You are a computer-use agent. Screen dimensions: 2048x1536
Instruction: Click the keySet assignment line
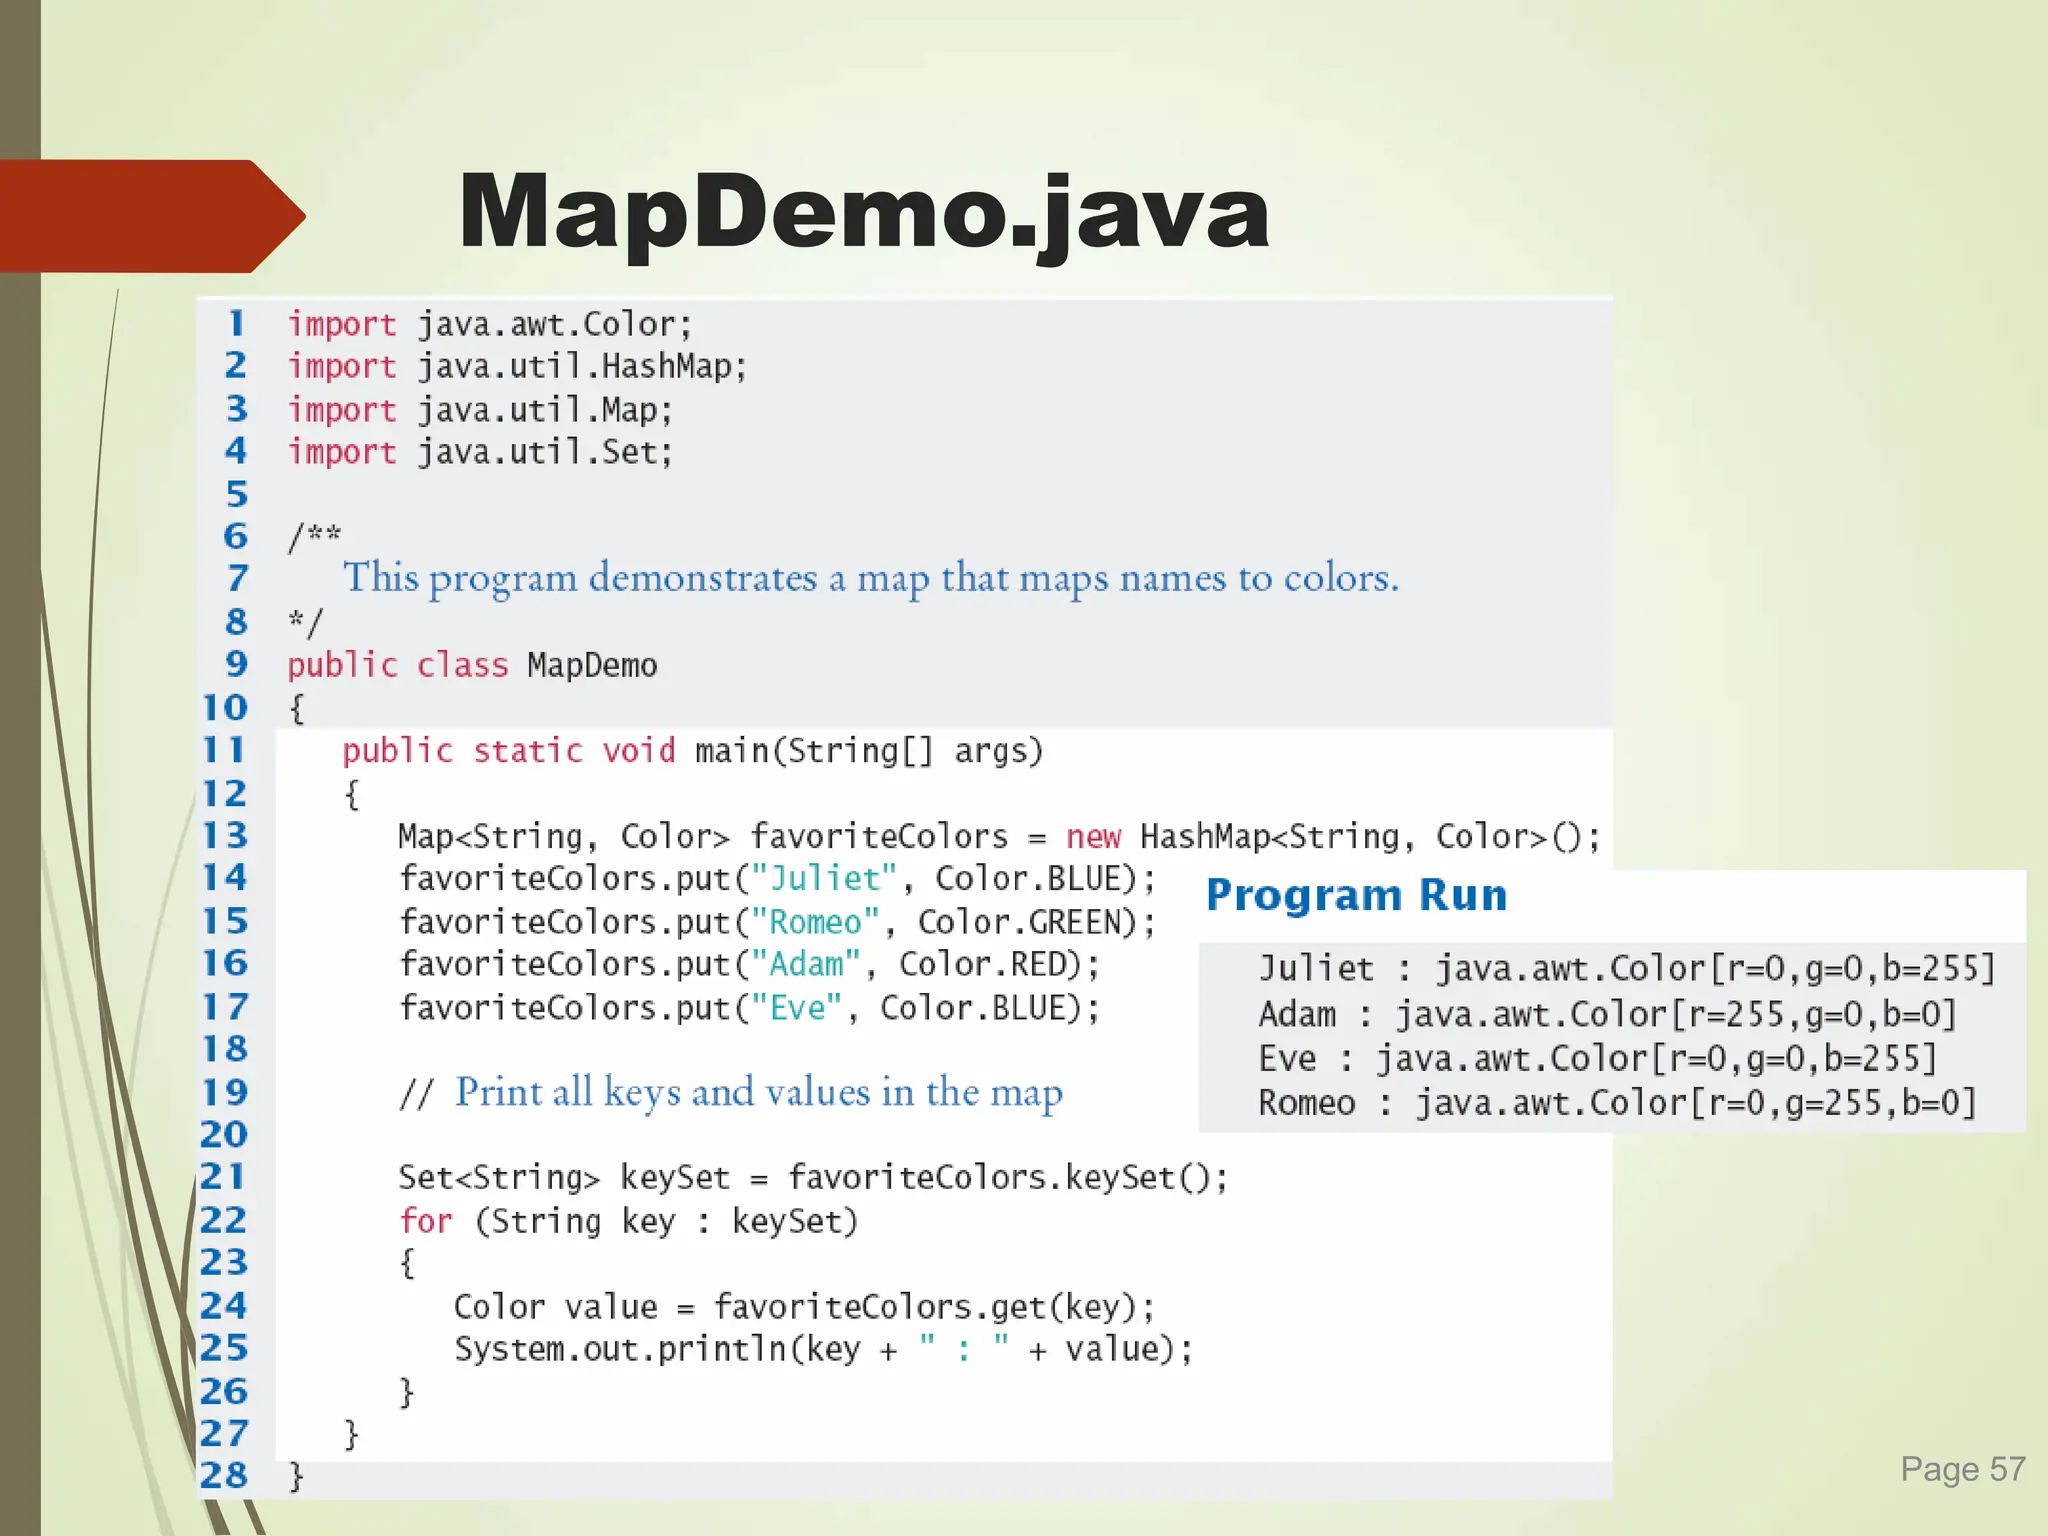pos(812,1178)
